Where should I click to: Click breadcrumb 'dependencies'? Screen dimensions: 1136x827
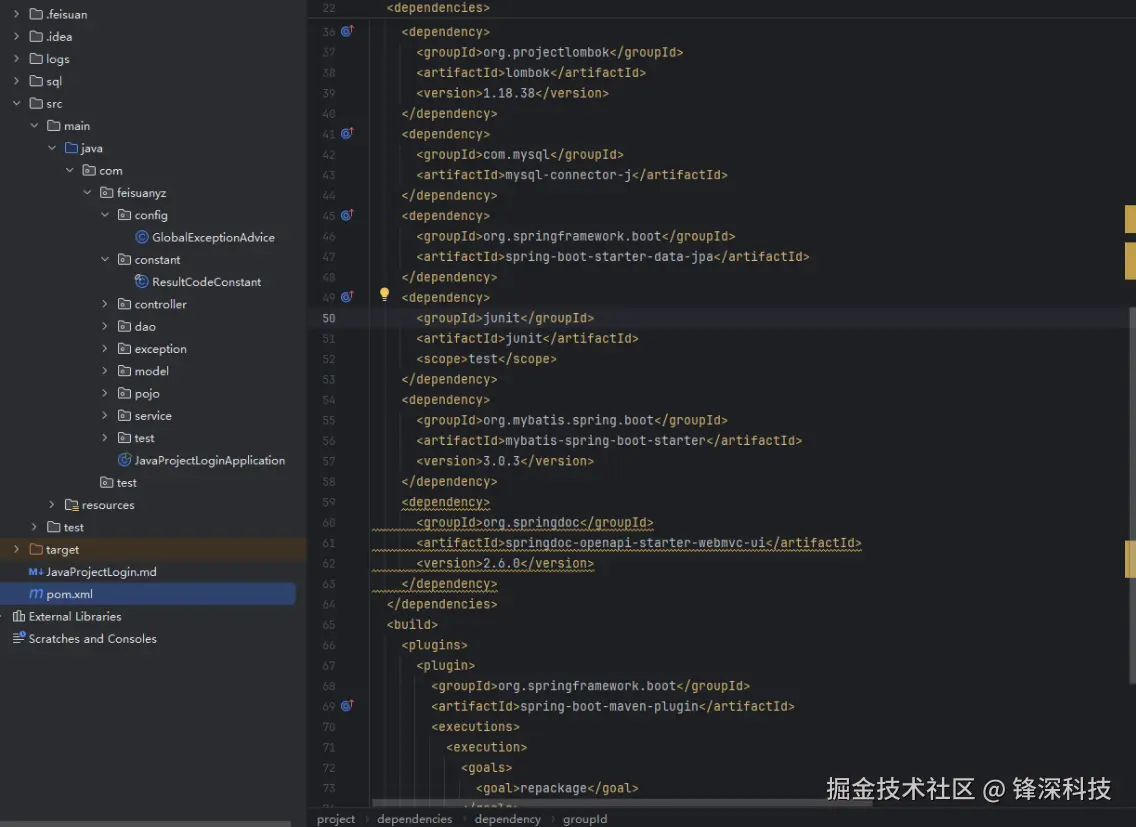414,818
